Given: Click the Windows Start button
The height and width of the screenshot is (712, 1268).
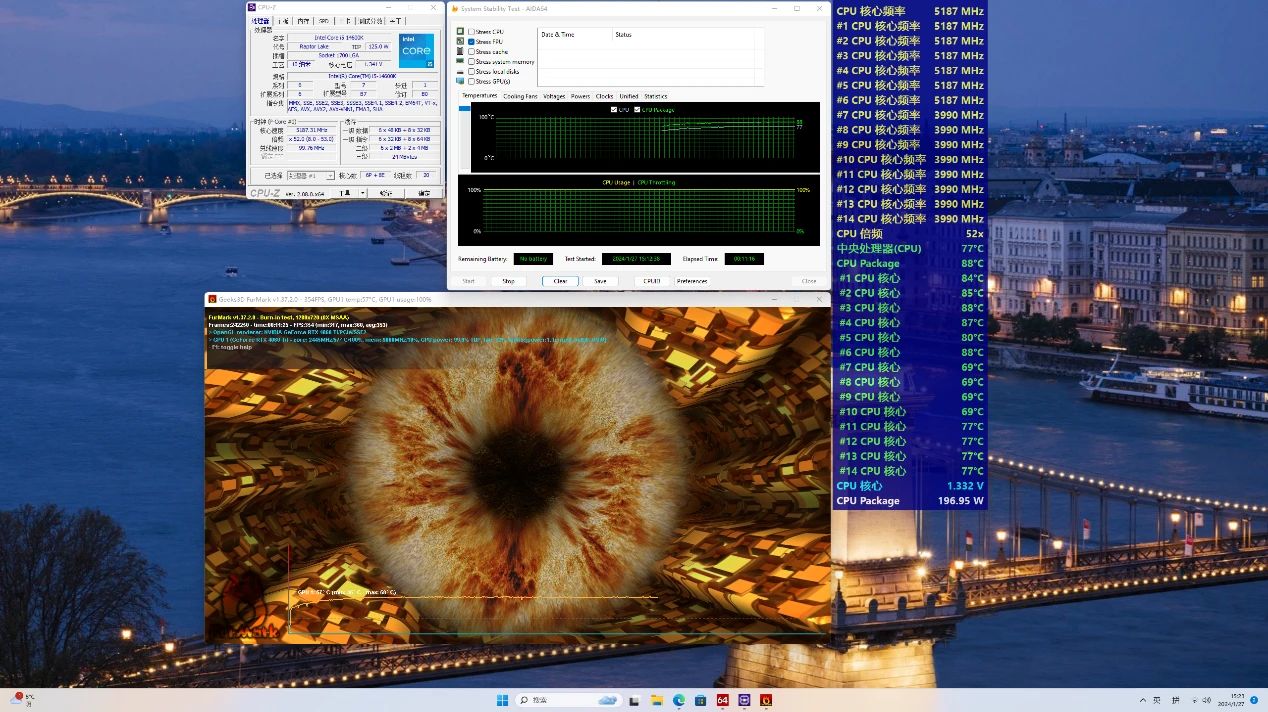Looking at the screenshot, I should pos(502,700).
